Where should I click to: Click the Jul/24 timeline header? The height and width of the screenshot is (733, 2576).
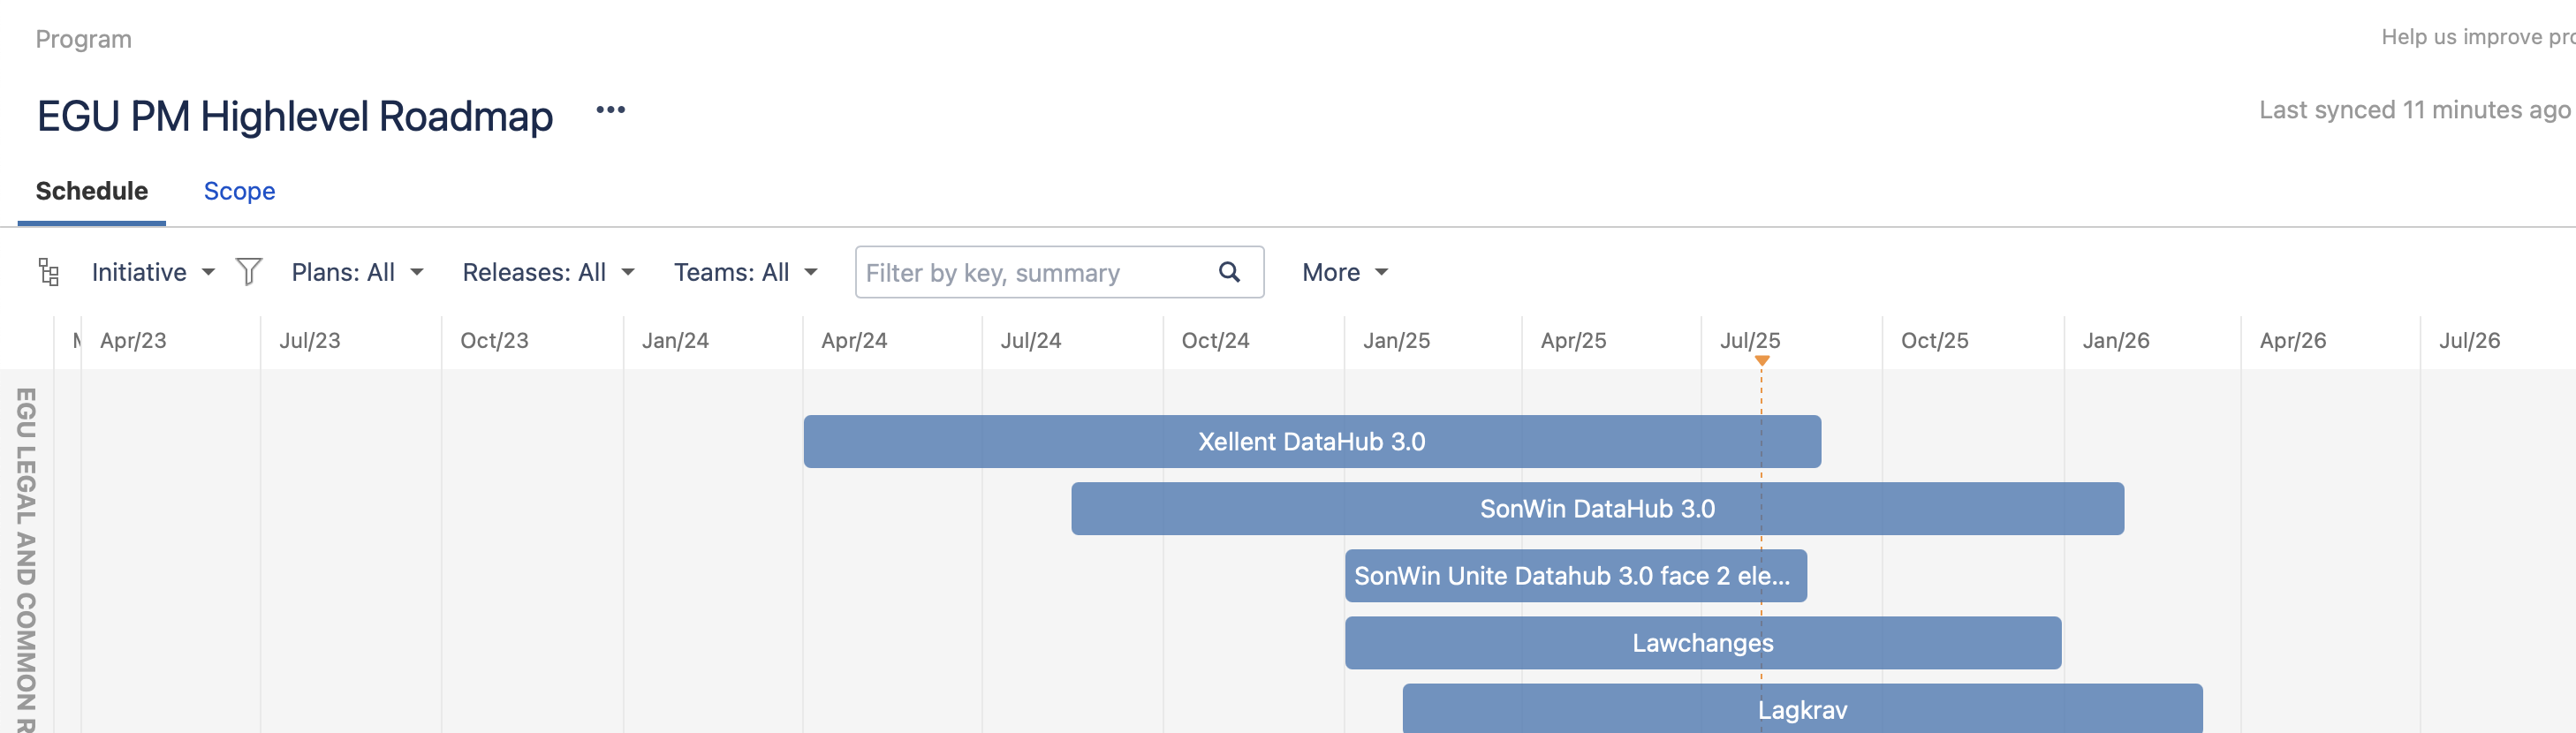1031,341
